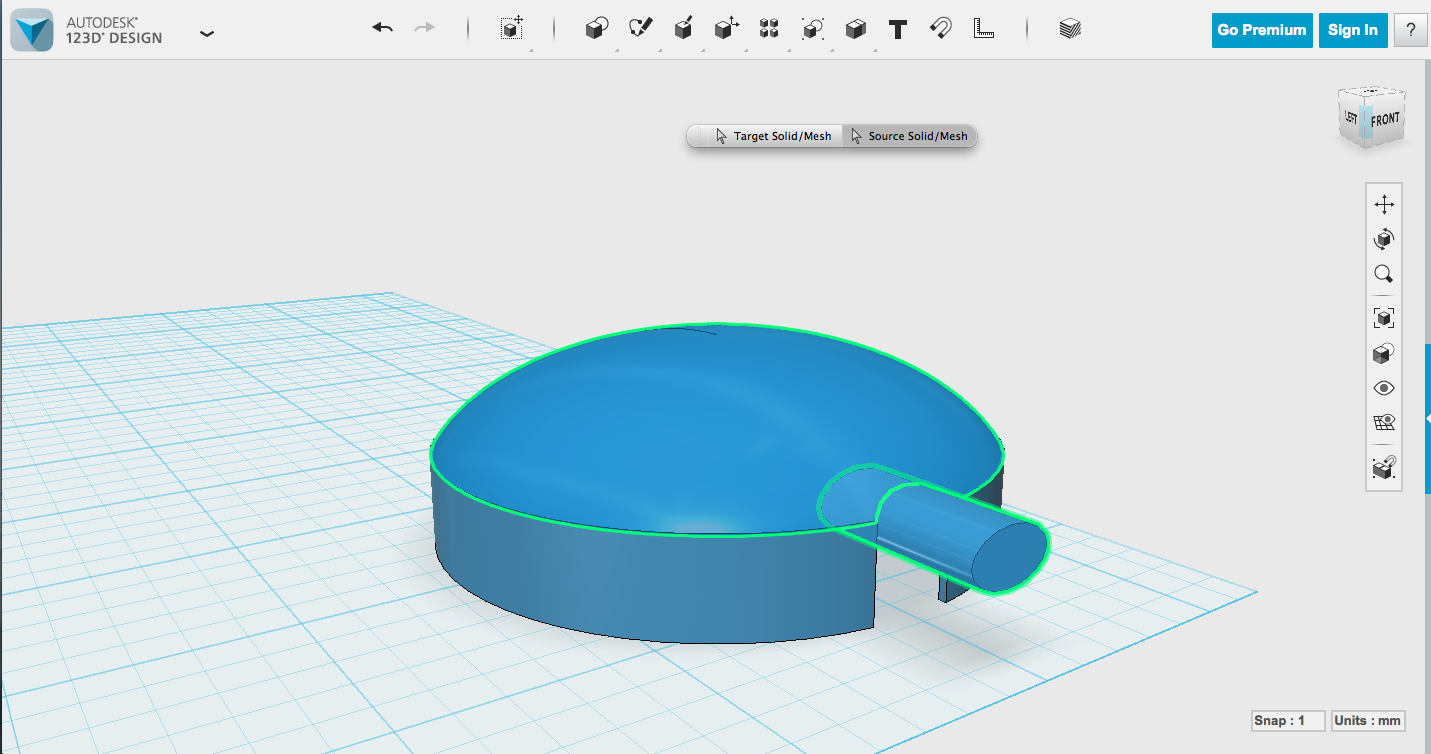
Task: Open the Material layers tool
Action: [1070, 29]
